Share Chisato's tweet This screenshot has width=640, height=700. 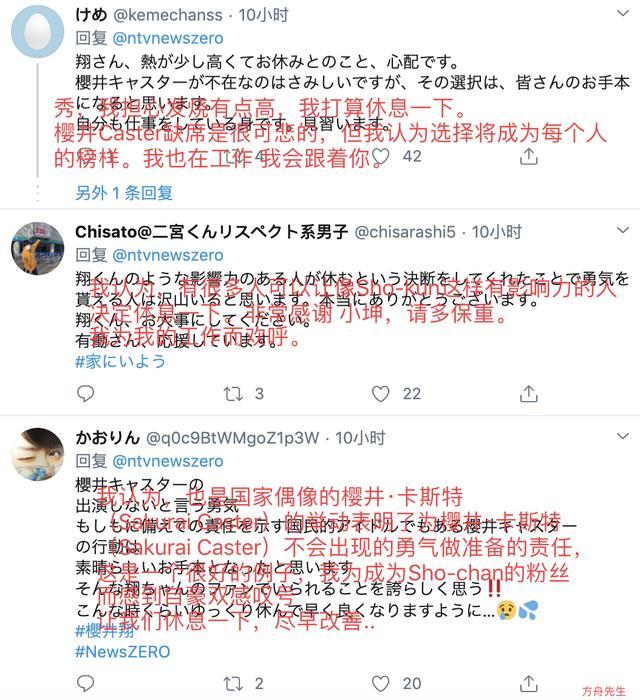pos(528,393)
